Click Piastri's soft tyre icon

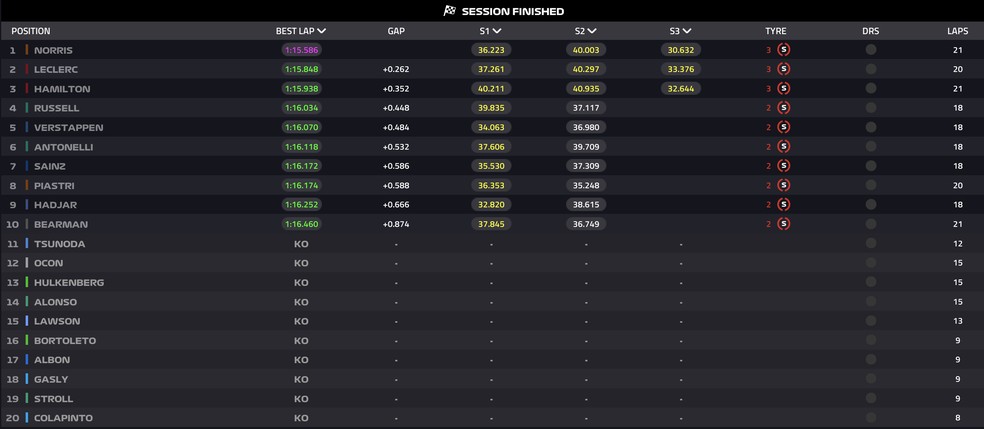coord(783,185)
